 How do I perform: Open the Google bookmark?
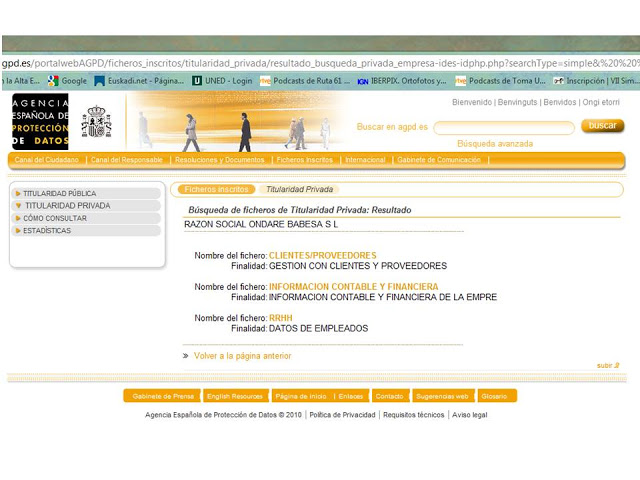(x=69, y=80)
